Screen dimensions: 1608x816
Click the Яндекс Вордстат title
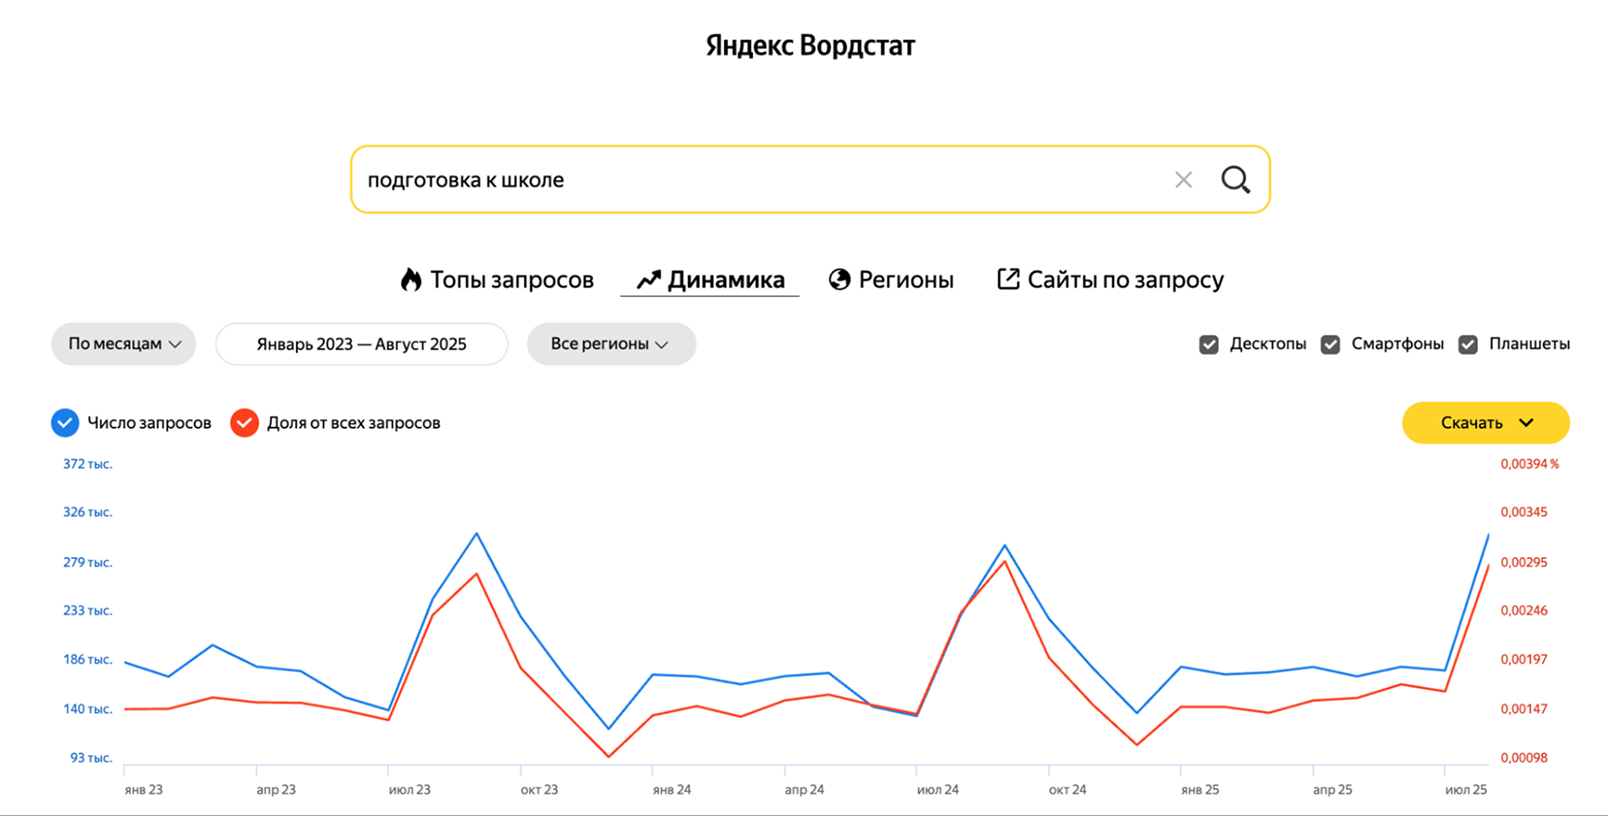click(810, 46)
